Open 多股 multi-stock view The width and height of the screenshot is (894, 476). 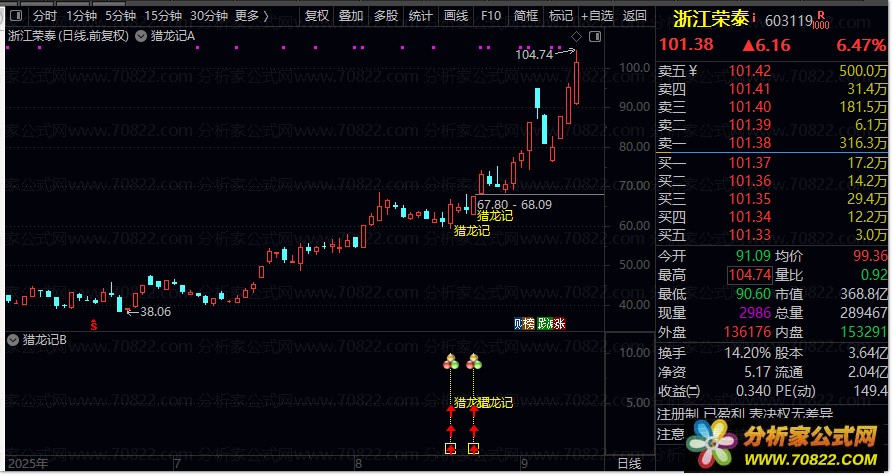[386, 15]
